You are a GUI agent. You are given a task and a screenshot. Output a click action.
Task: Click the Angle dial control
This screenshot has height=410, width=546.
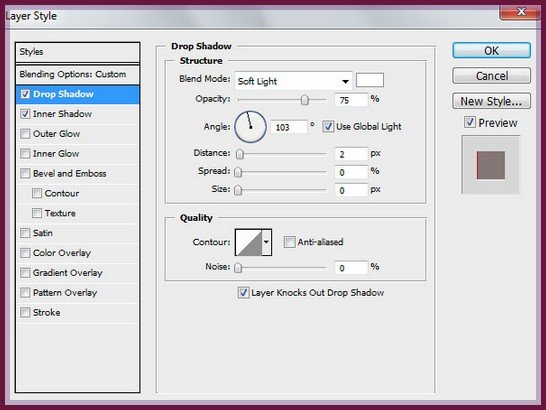250,127
